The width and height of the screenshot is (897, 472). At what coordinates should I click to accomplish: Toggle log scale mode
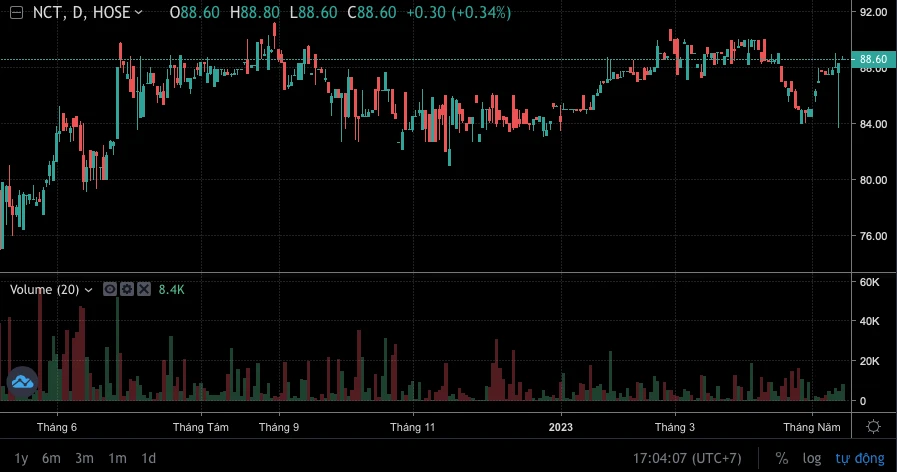pyautogui.click(x=812, y=458)
